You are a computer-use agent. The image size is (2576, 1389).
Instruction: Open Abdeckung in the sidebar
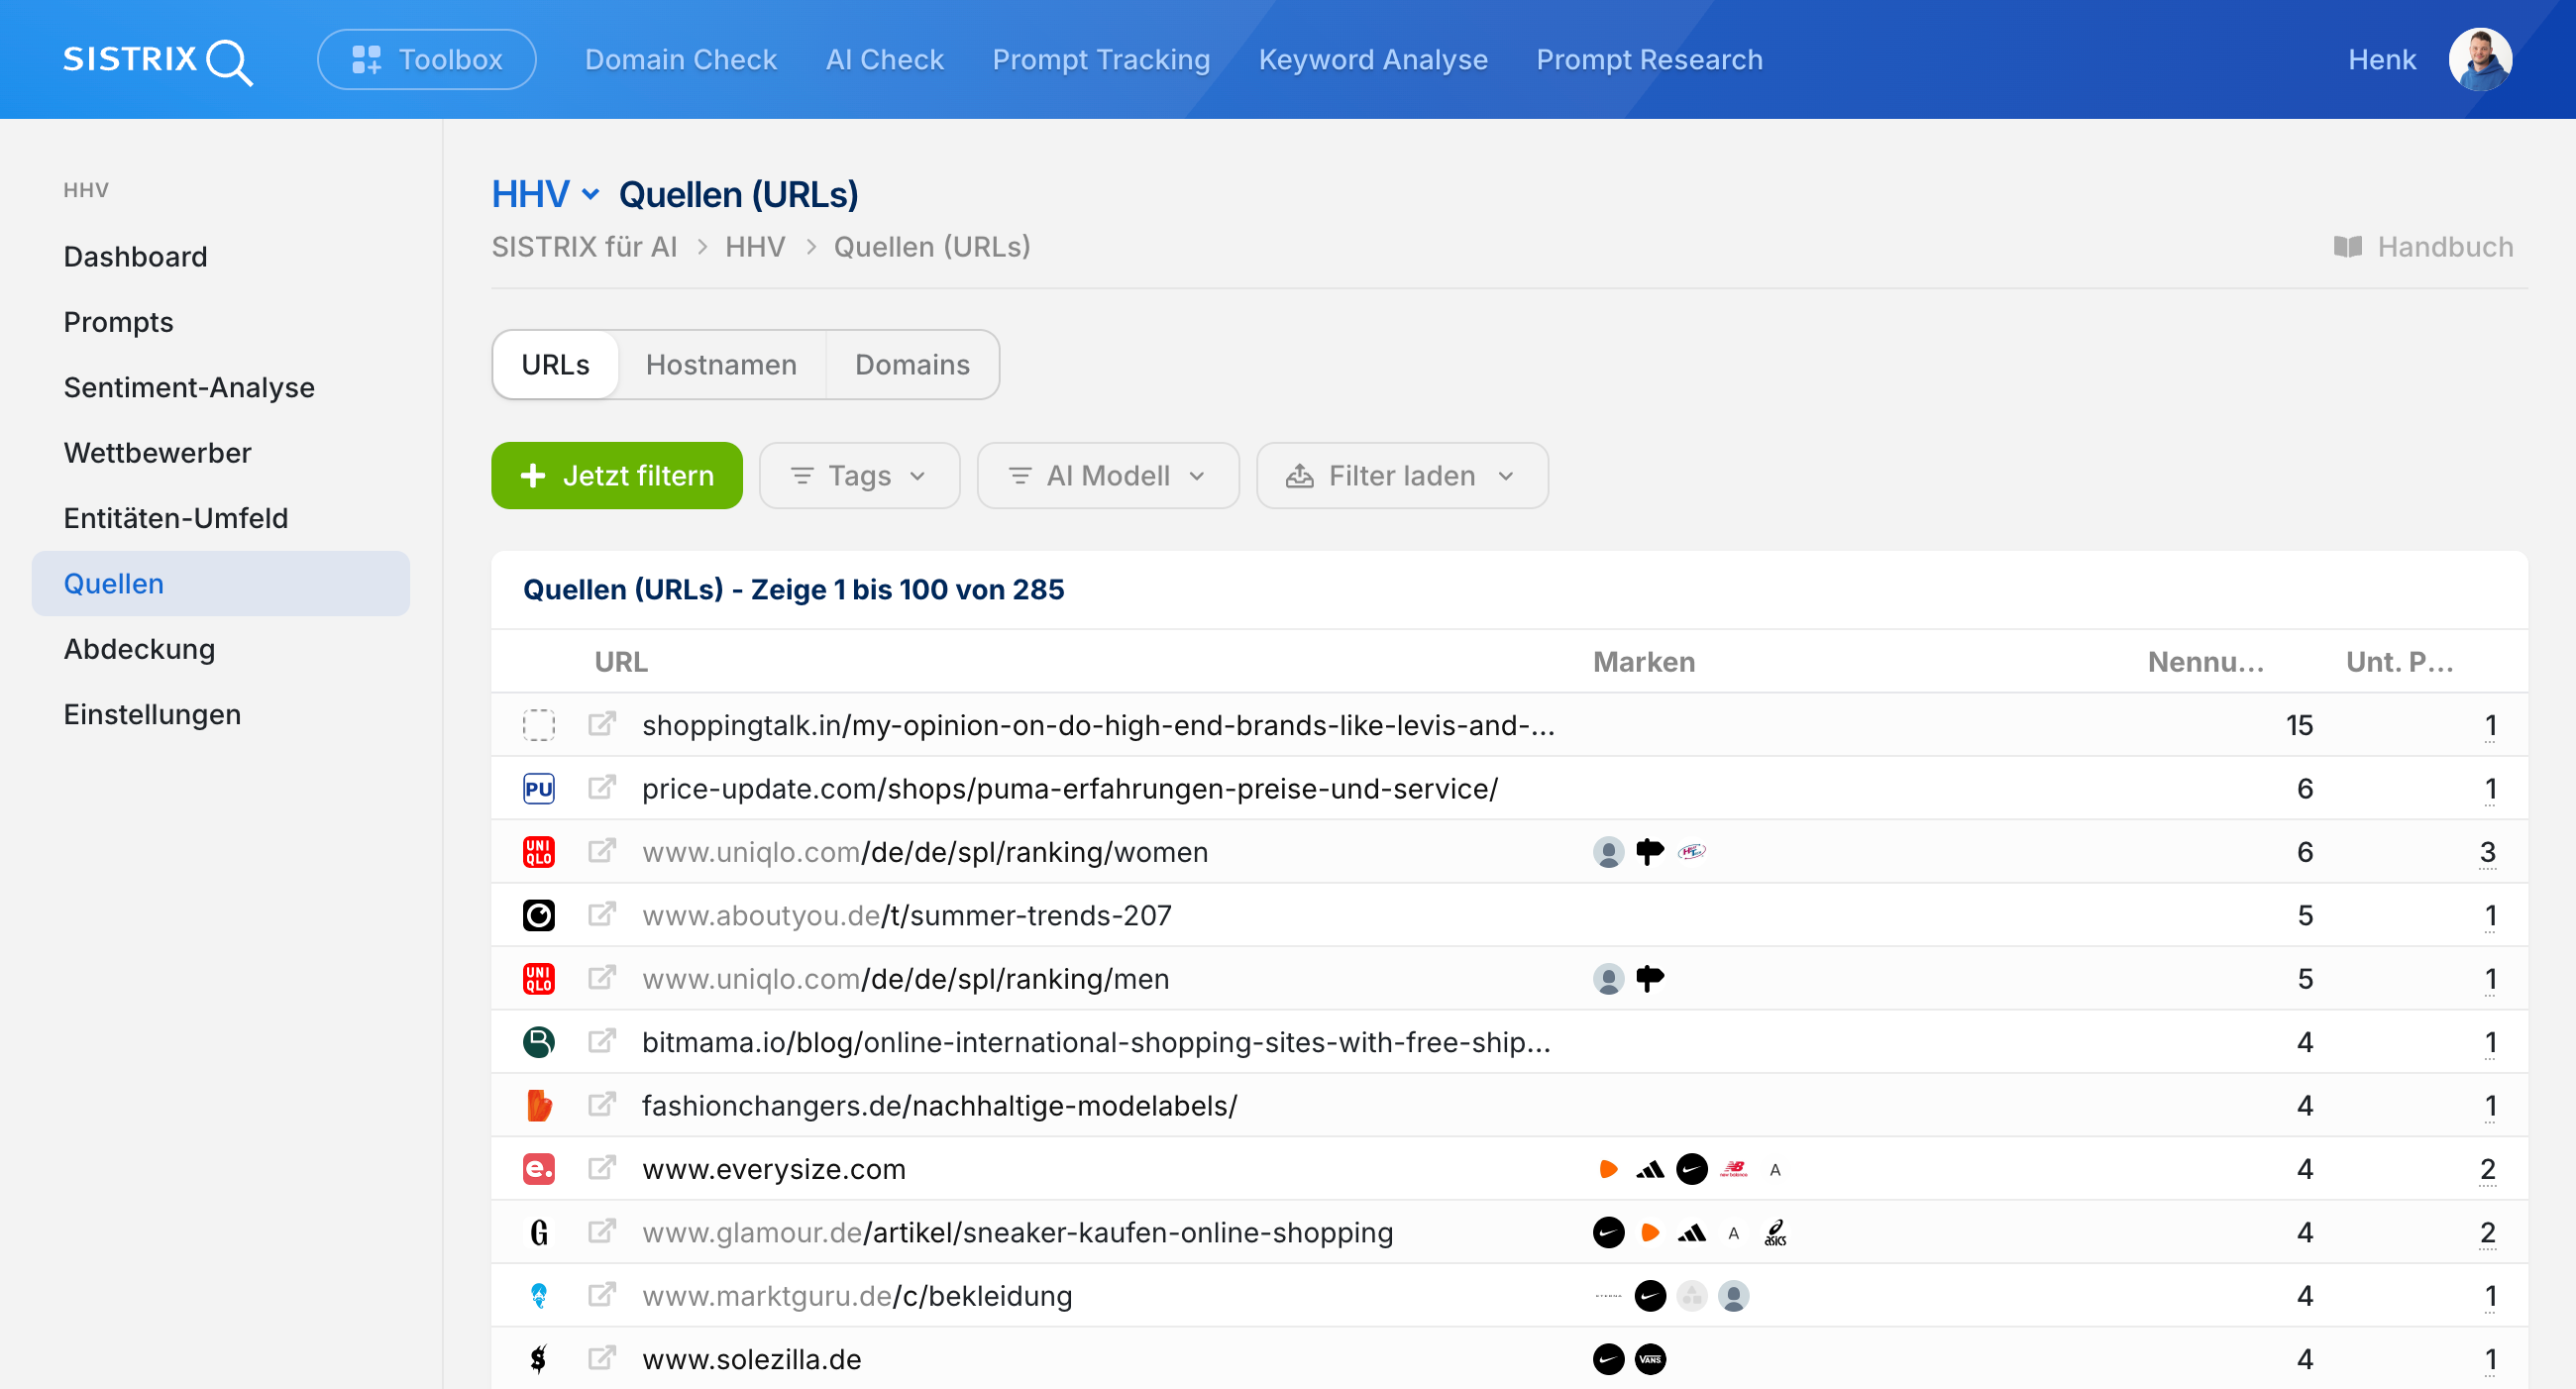(x=140, y=649)
